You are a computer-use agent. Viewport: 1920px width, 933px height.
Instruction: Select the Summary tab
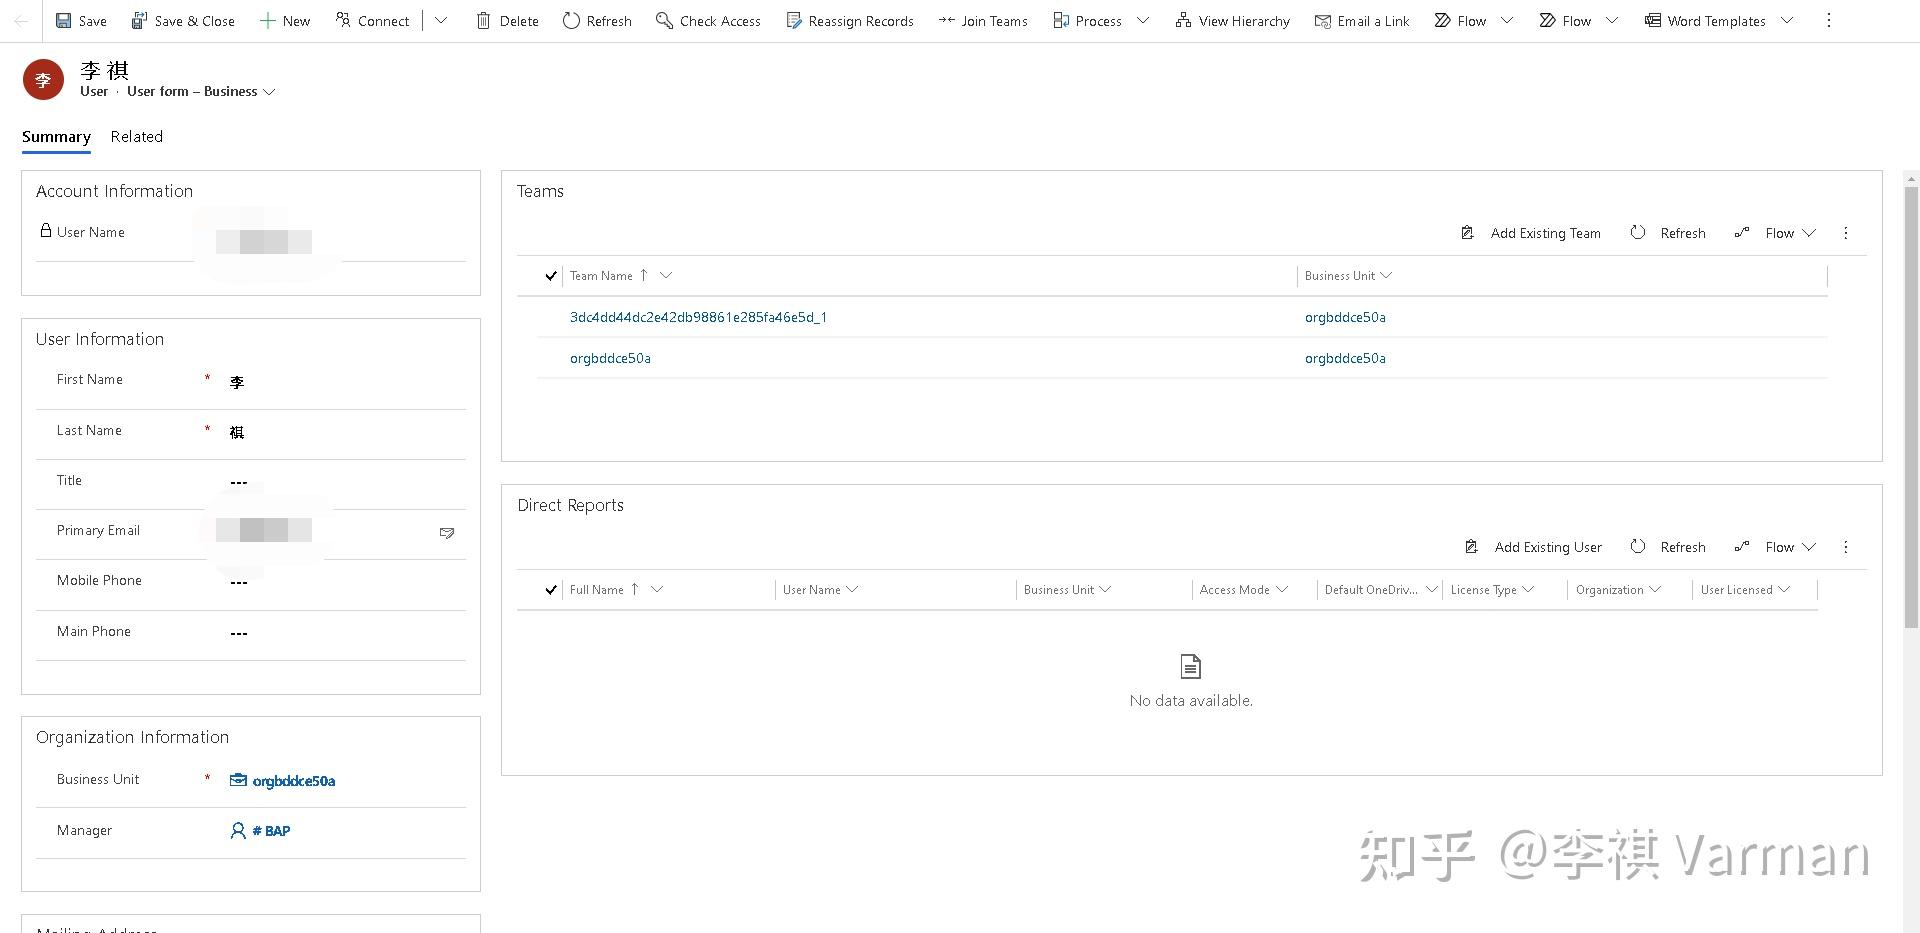56,137
